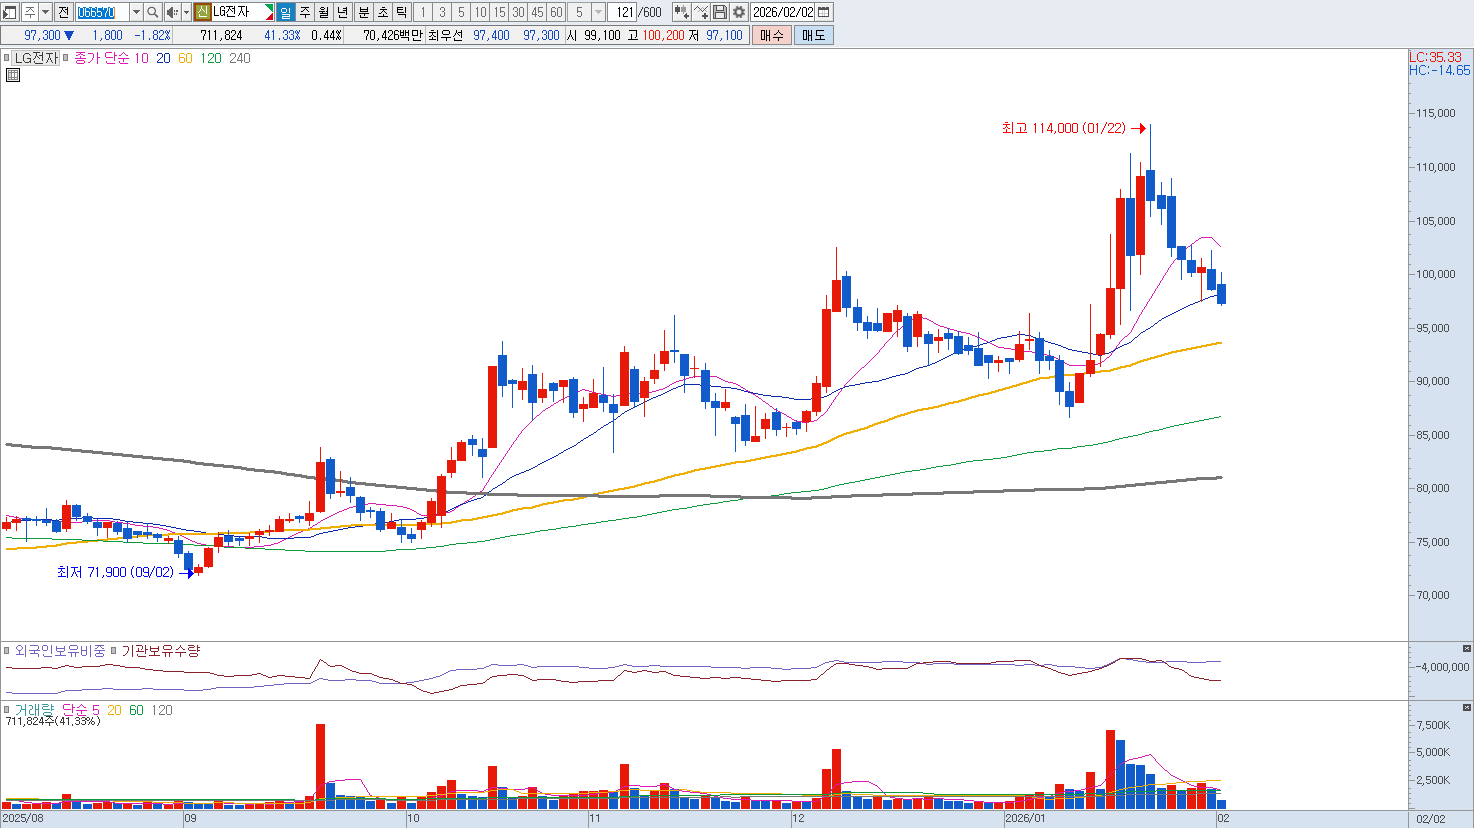The width and height of the screenshot is (1474, 828).
Task: Switch chart to 월 (monthly) period
Action: pyautogui.click(x=324, y=12)
